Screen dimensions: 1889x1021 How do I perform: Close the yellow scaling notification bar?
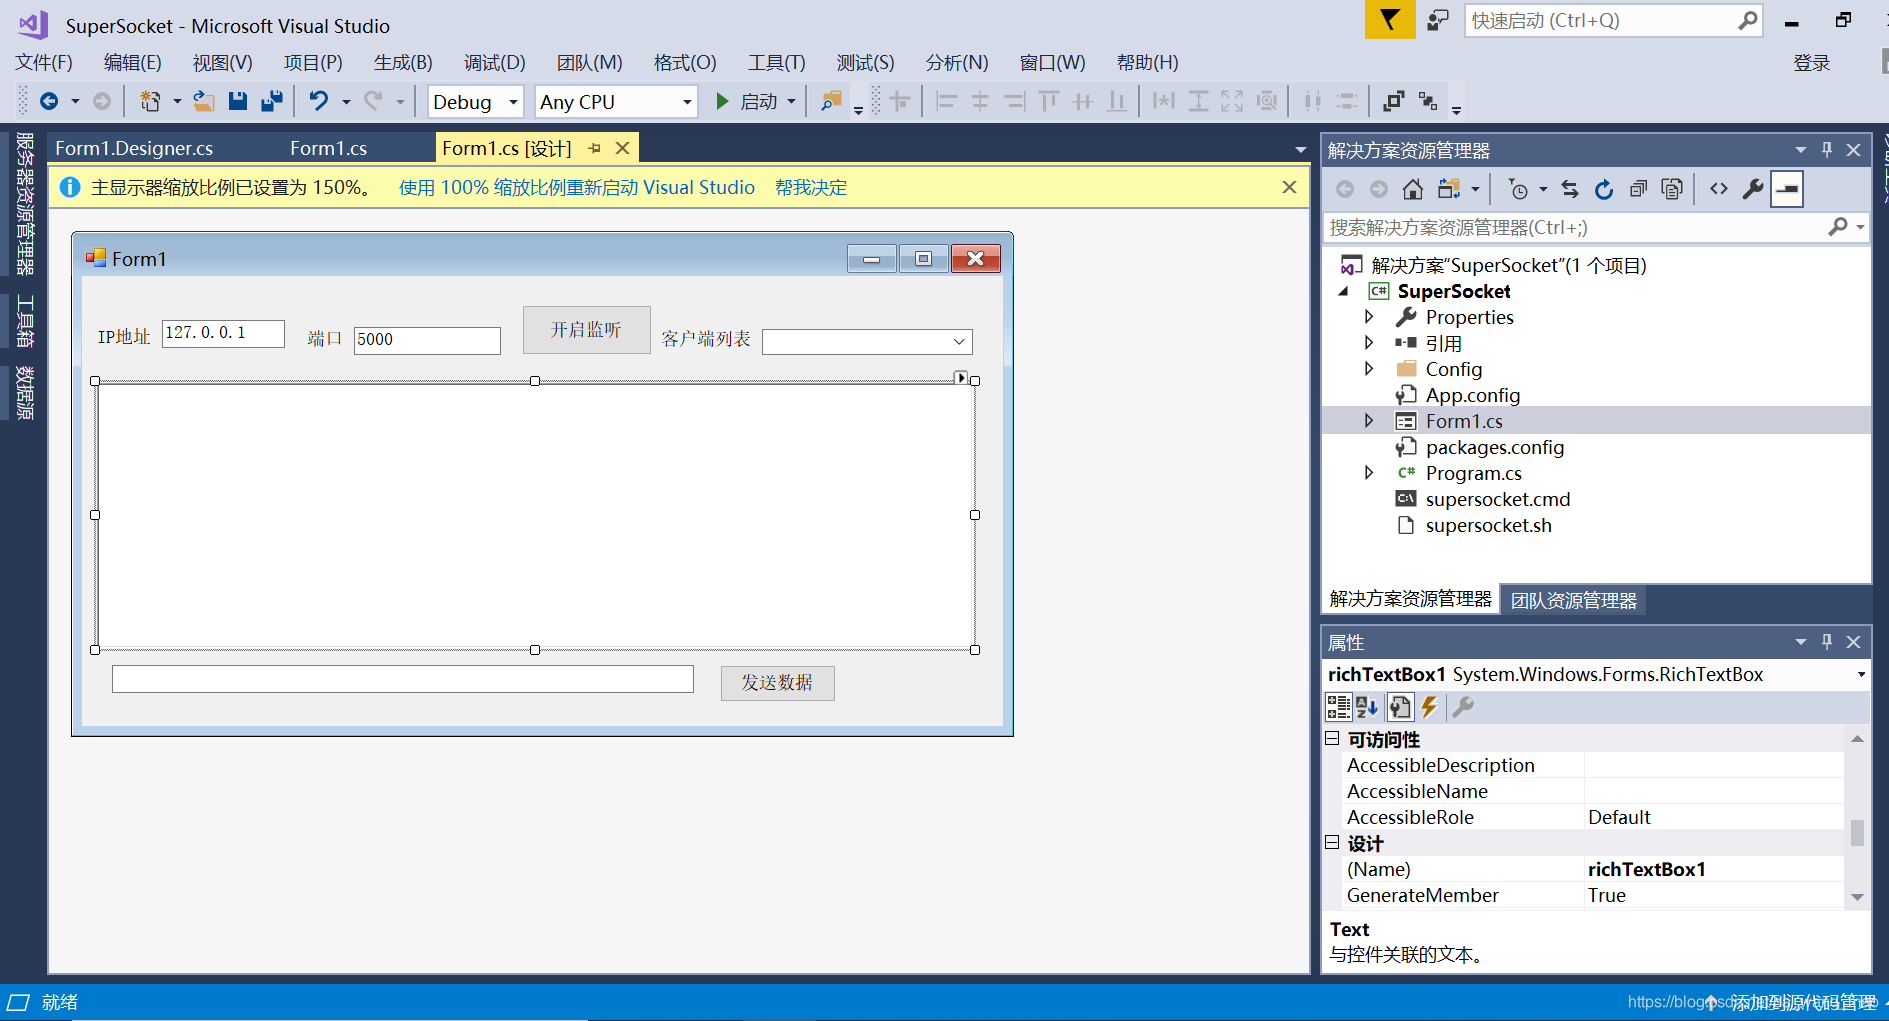[1289, 187]
